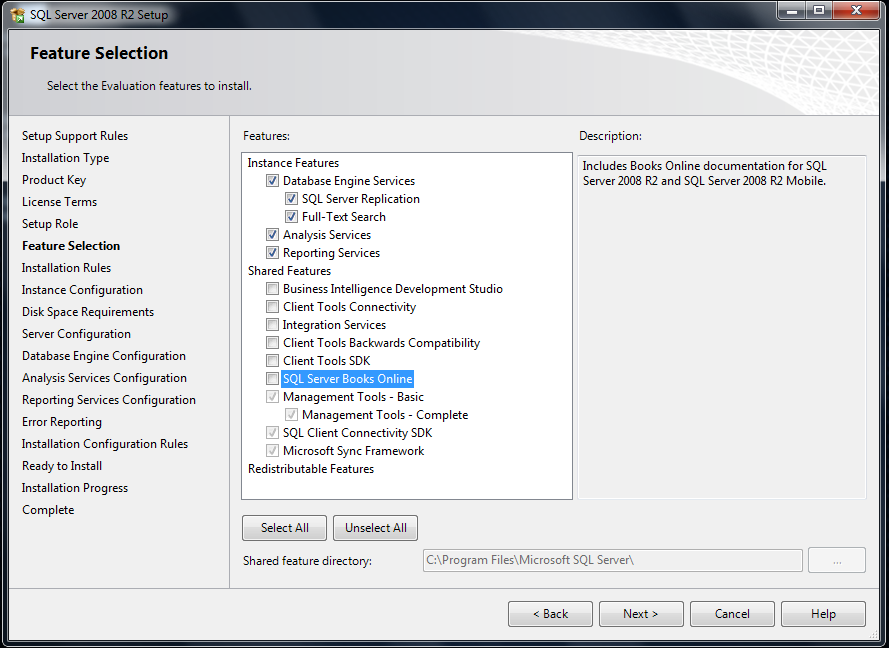Uncheck SQL Server Replication checkbox

point(291,199)
